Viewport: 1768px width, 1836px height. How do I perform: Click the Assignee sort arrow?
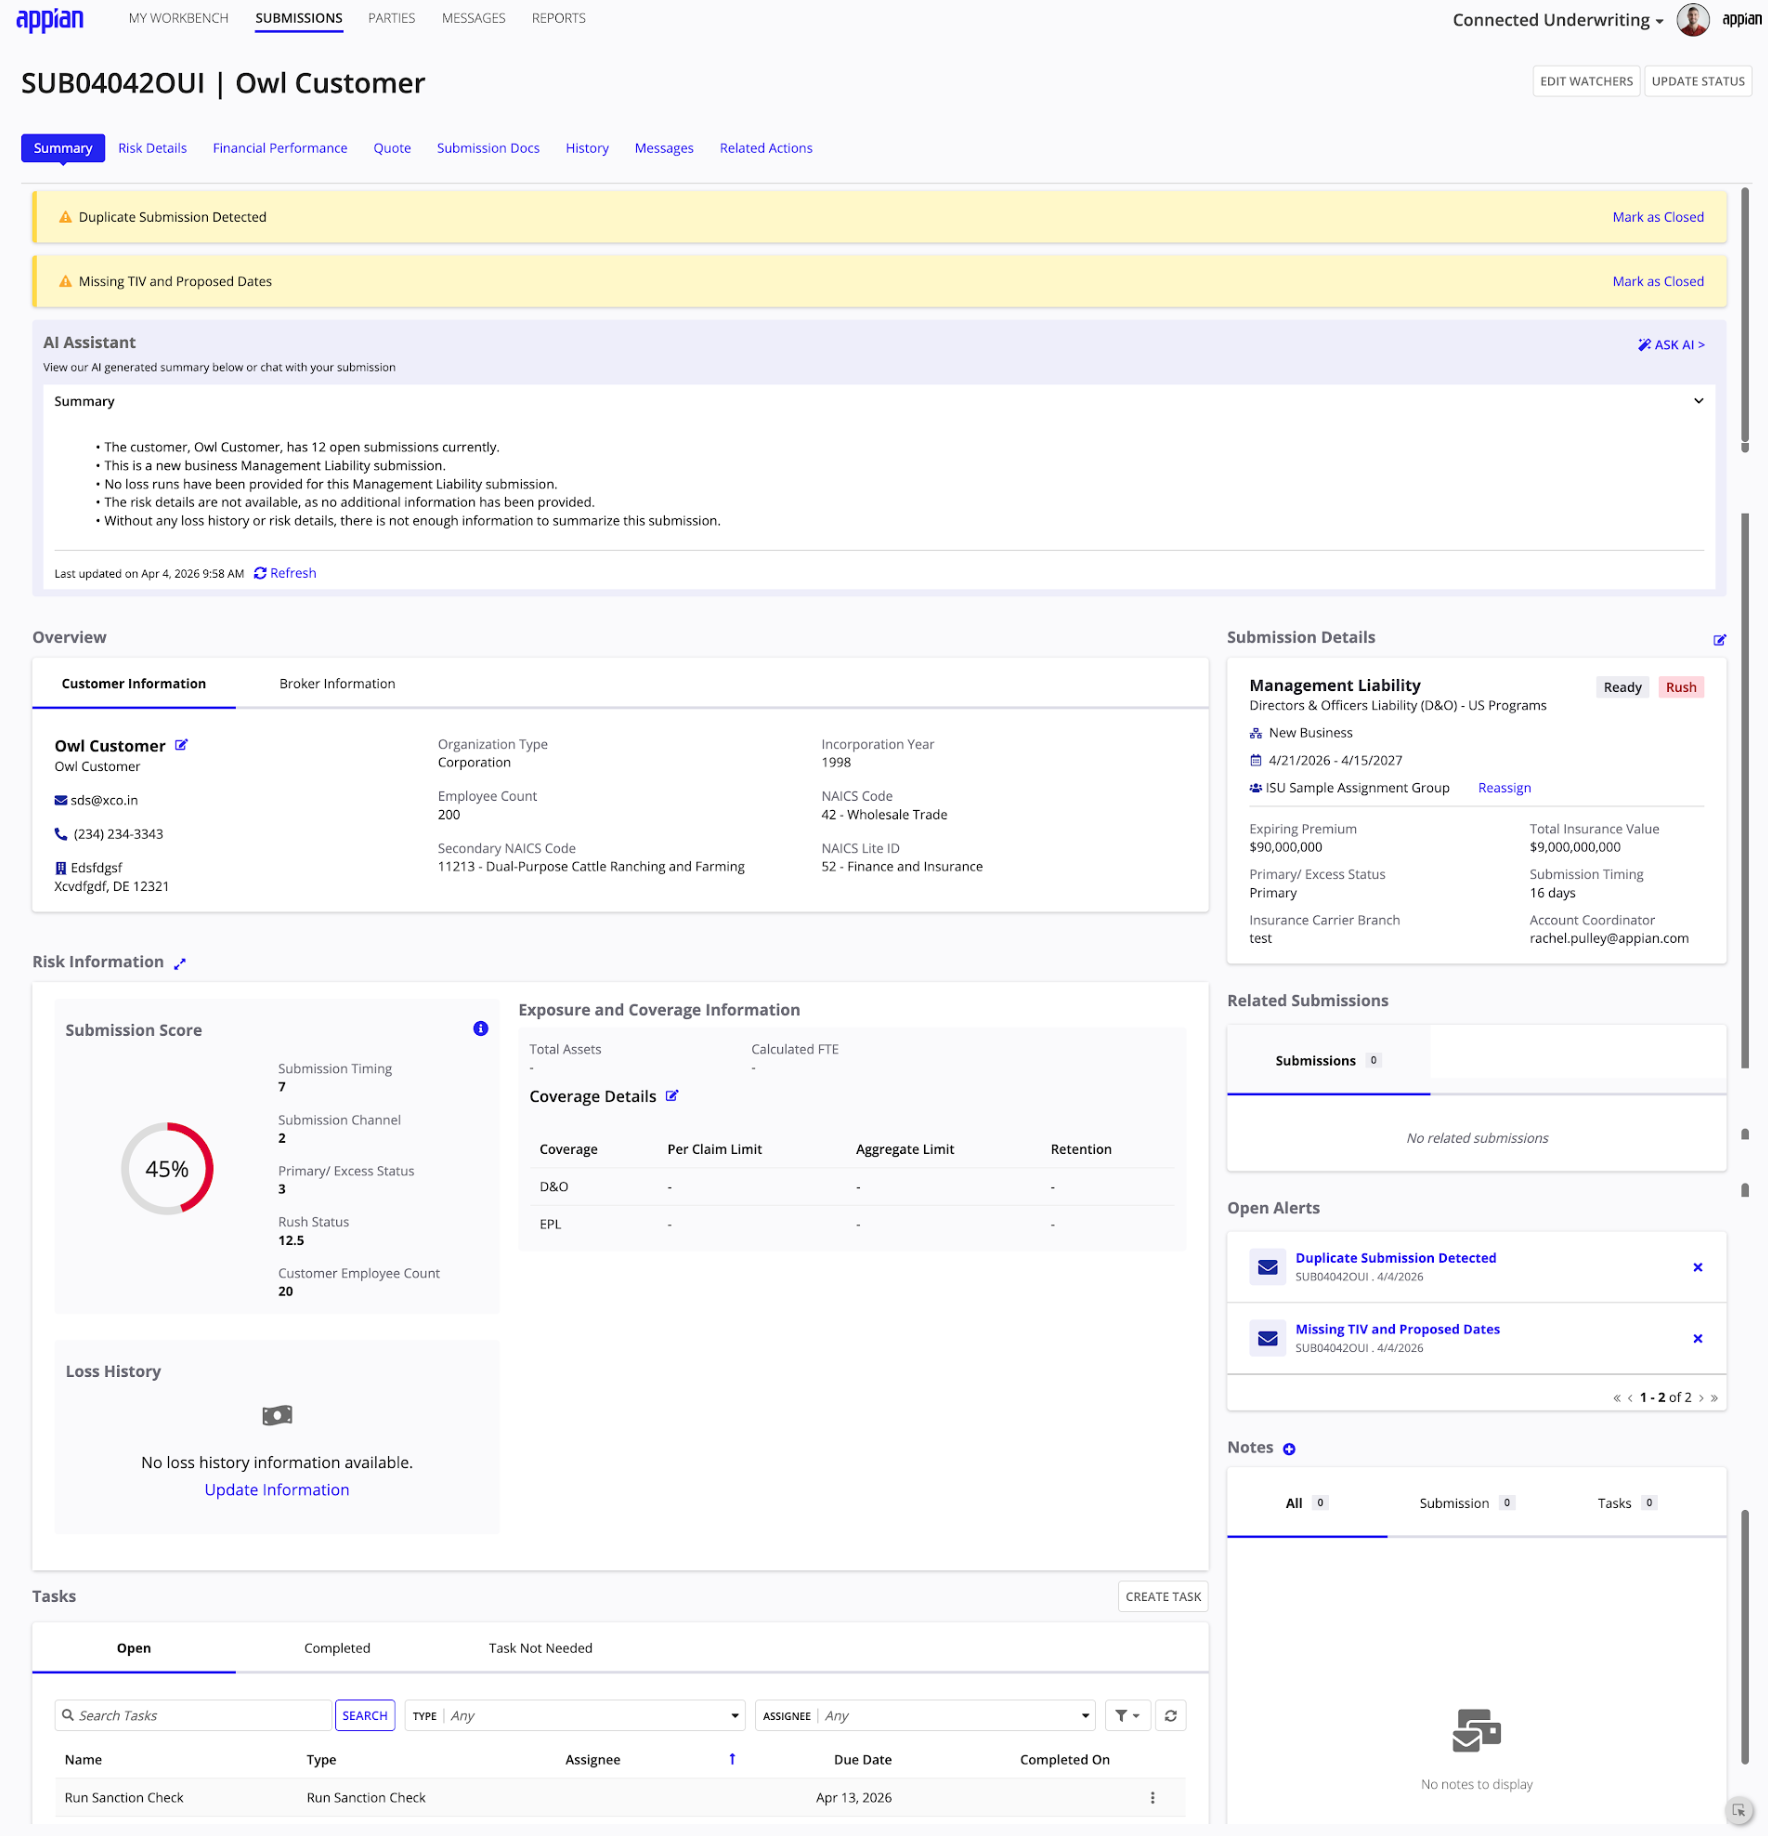point(732,1759)
